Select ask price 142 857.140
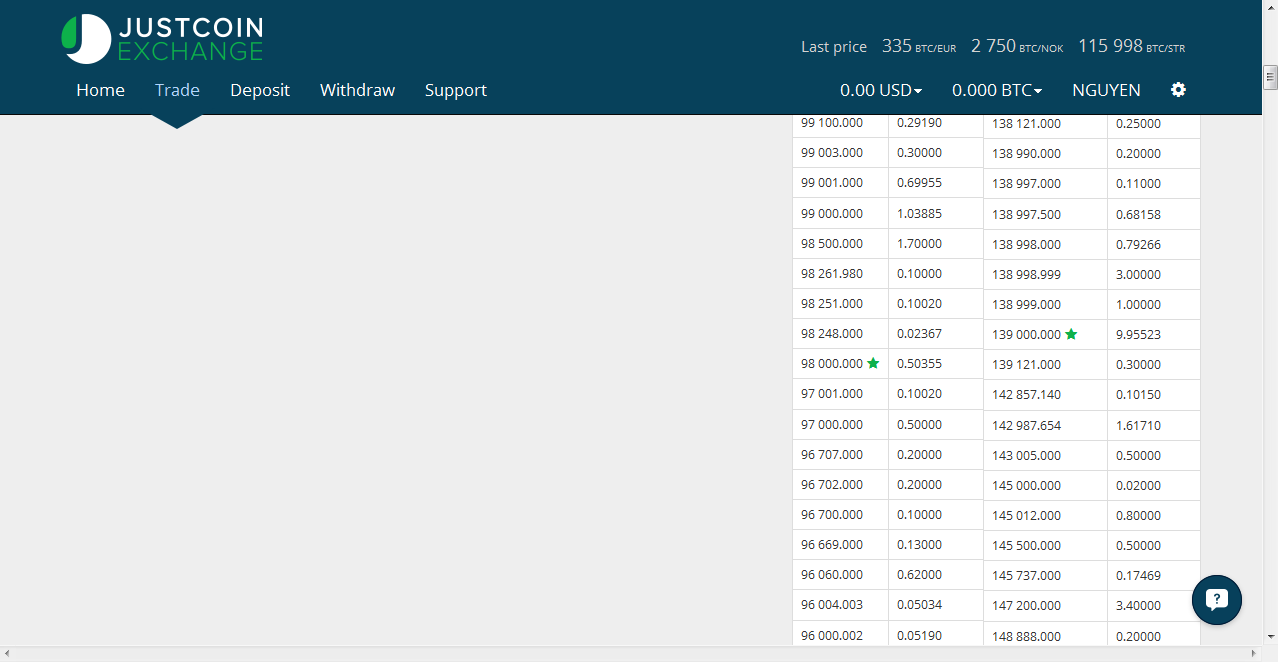Viewport: 1278px width, 662px height. (x=1027, y=394)
